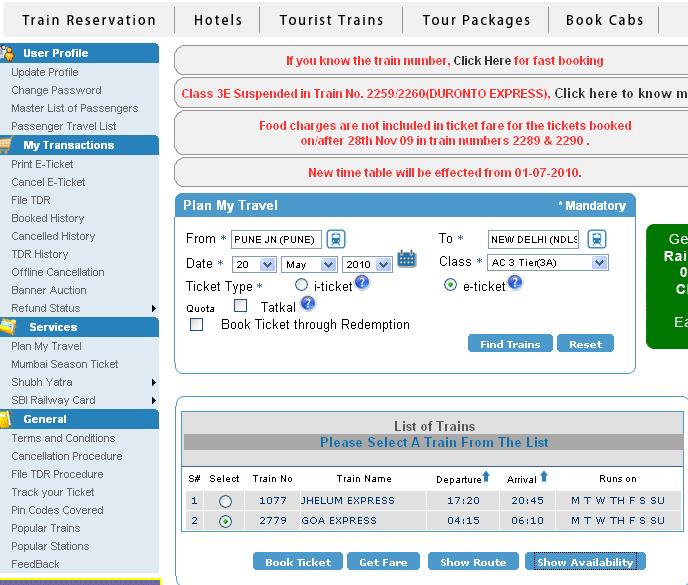Open Master List of Passengers
688x585 pixels.
(75, 108)
